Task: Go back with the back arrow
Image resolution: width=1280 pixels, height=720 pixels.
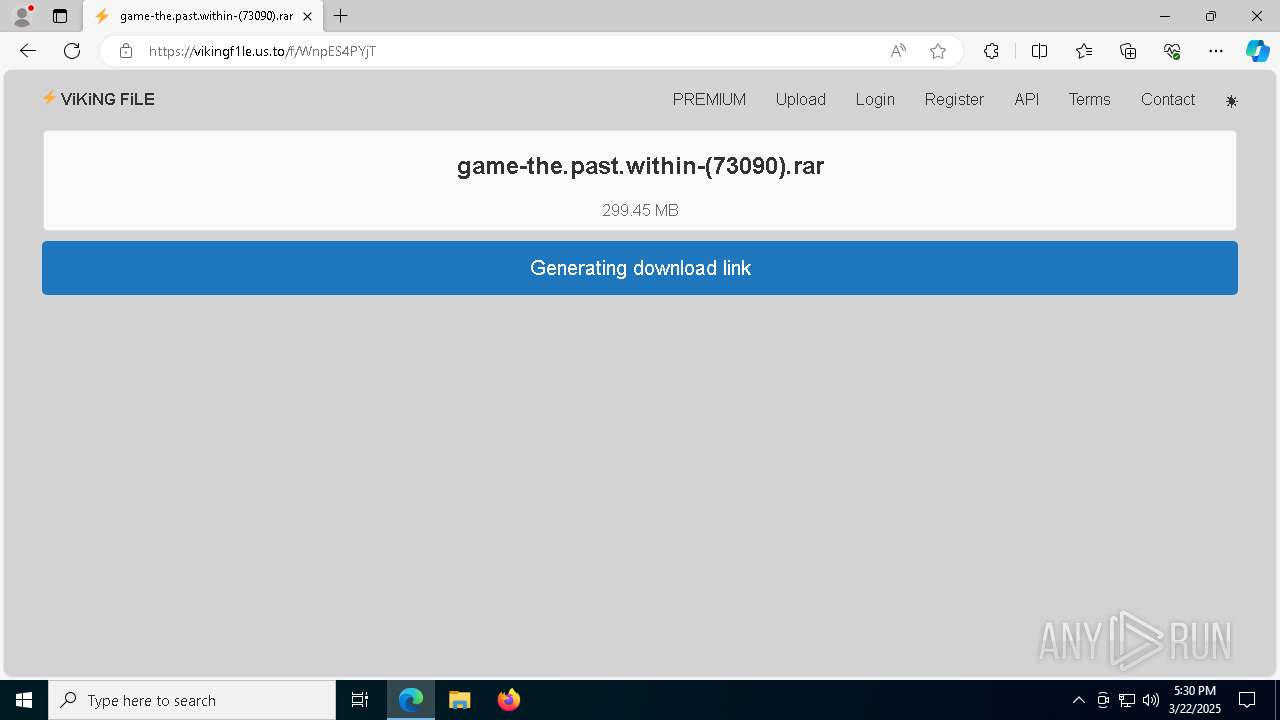Action: (28, 51)
